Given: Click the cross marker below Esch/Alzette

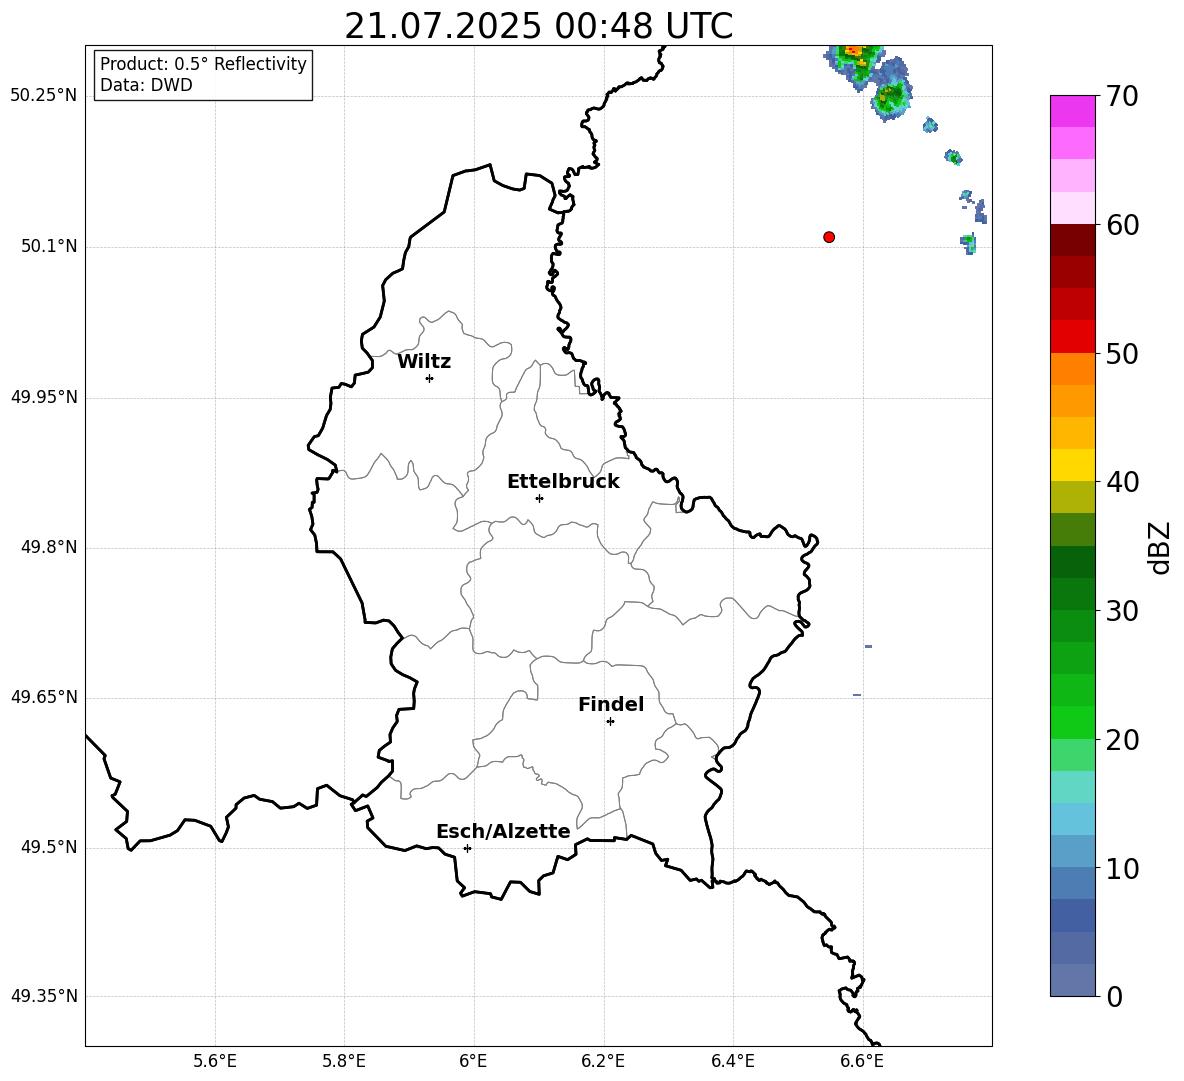Looking at the screenshot, I should [x=467, y=848].
